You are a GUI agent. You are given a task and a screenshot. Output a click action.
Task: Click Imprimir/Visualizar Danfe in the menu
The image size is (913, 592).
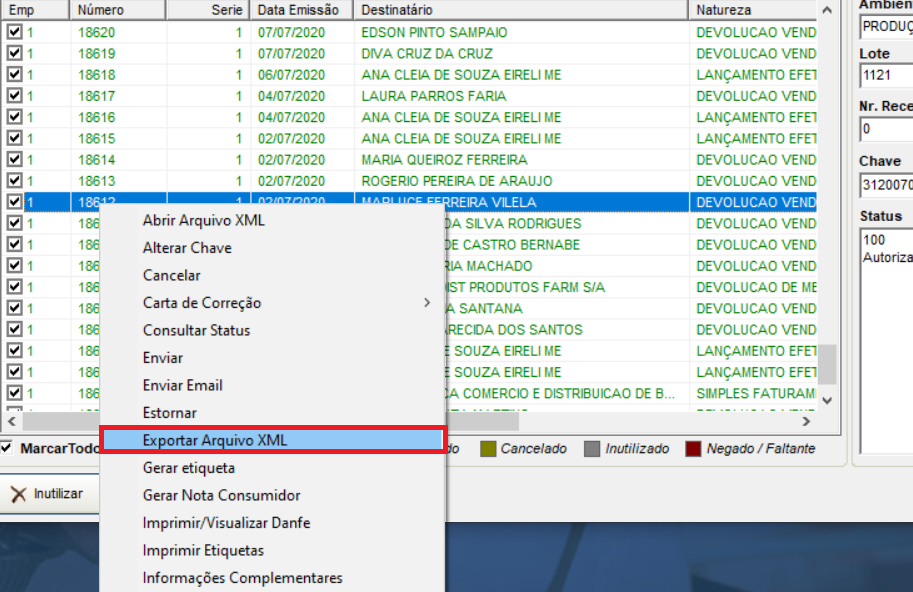pyautogui.click(x=226, y=523)
